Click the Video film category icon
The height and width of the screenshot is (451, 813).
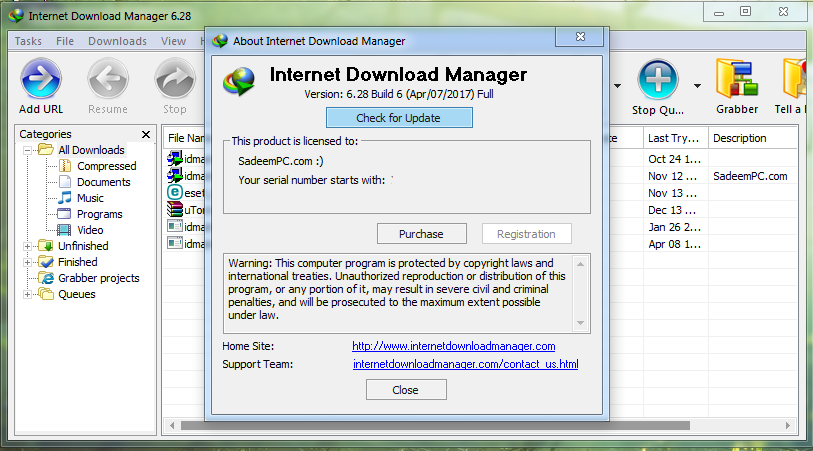pyautogui.click(x=64, y=230)
